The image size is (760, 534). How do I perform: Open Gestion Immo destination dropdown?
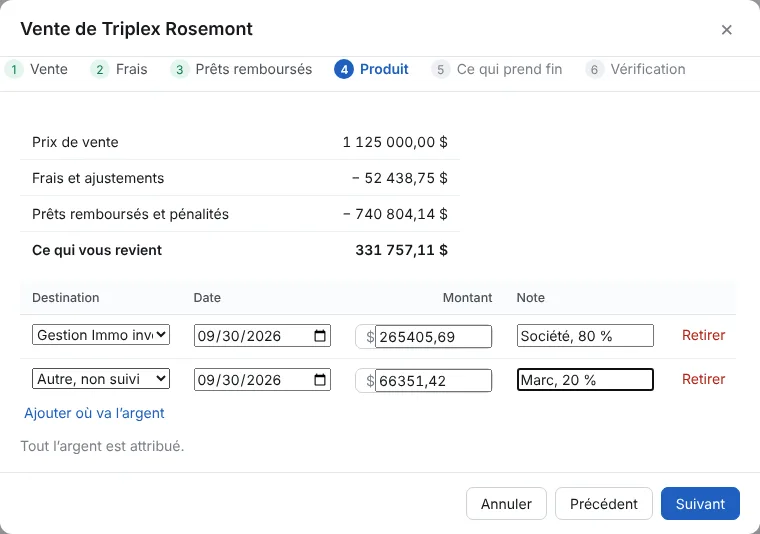(101, 335)
